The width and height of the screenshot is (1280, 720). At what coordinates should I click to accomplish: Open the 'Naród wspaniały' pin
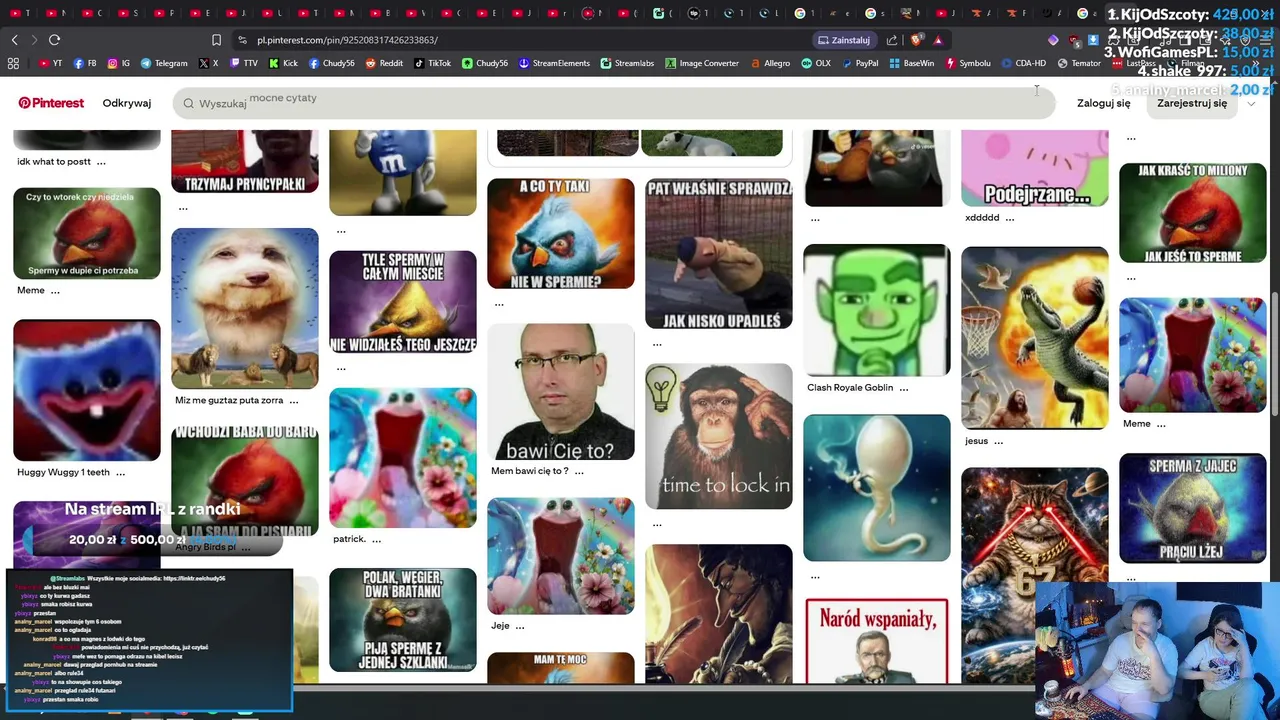pos(877,641)
